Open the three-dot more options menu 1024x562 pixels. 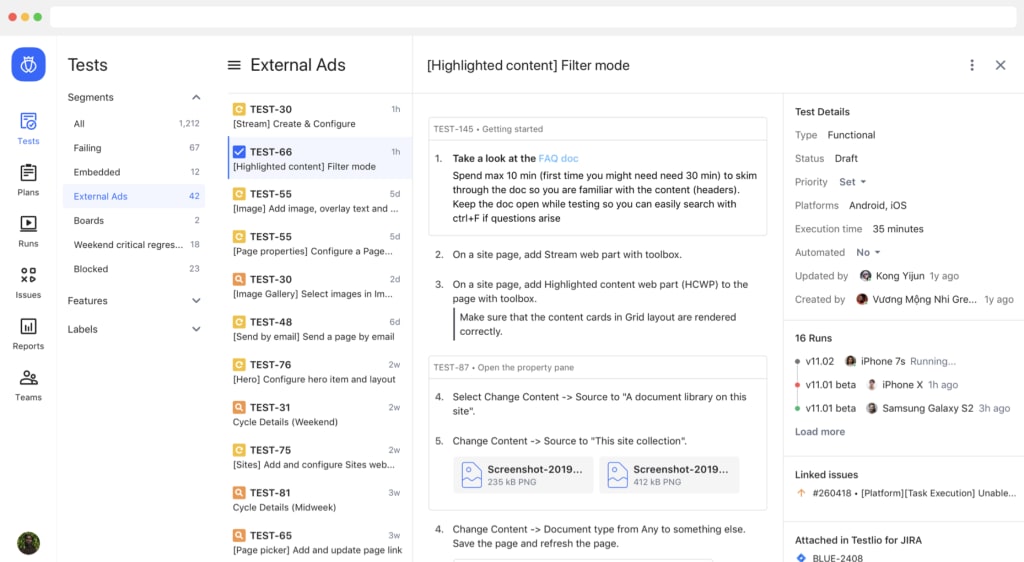pos(971,65)
